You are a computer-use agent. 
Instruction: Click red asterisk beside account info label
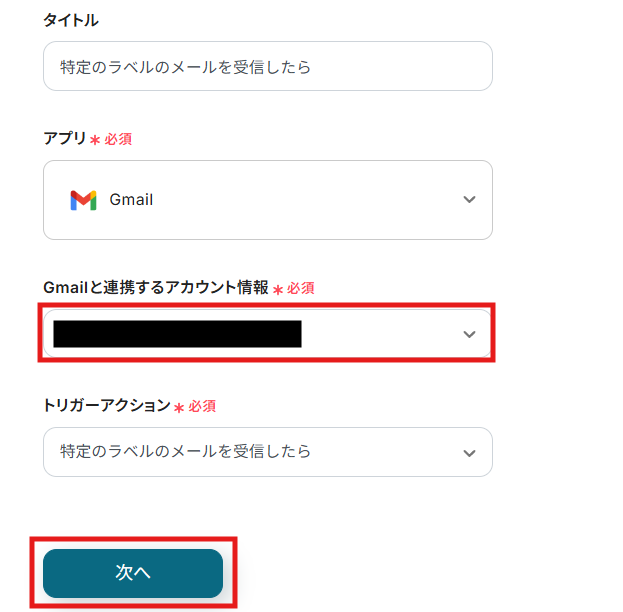(278, 290)
